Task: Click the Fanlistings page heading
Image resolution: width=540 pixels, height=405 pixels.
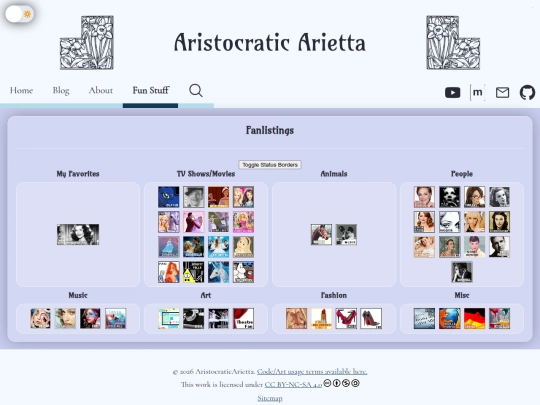Action: tap(270, 130)
